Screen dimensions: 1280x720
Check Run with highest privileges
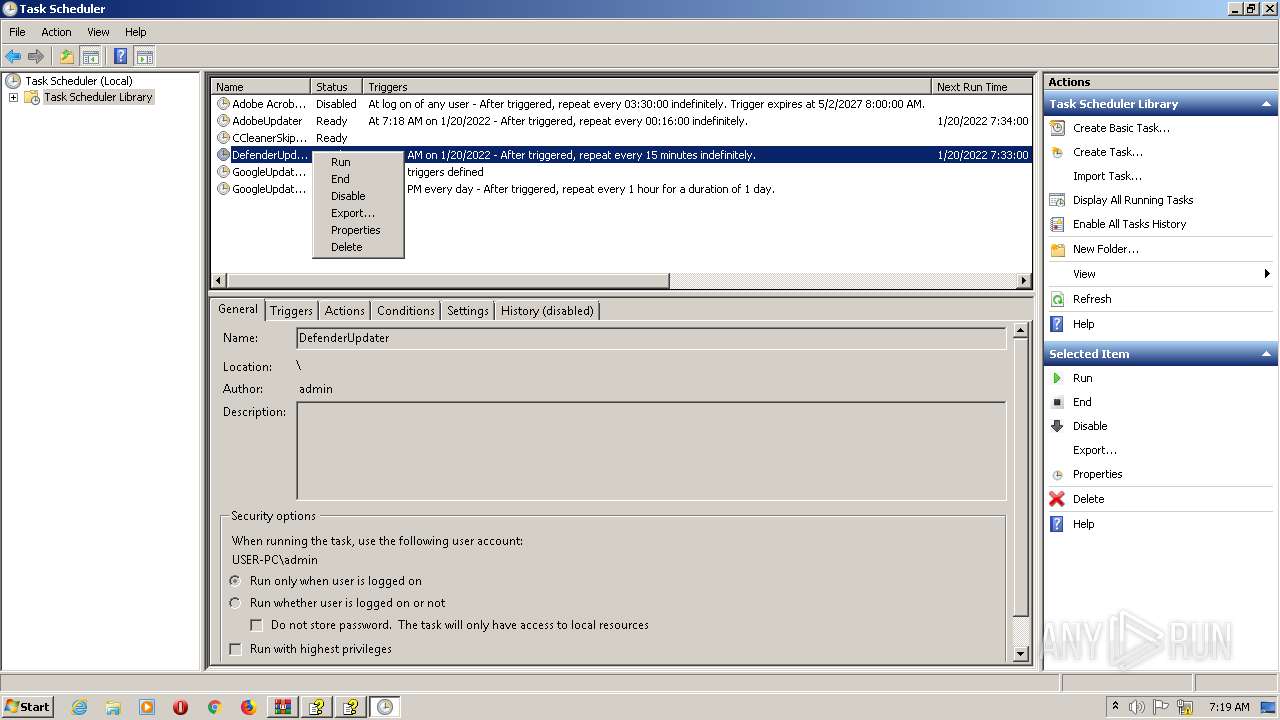[x=236, y=649]
